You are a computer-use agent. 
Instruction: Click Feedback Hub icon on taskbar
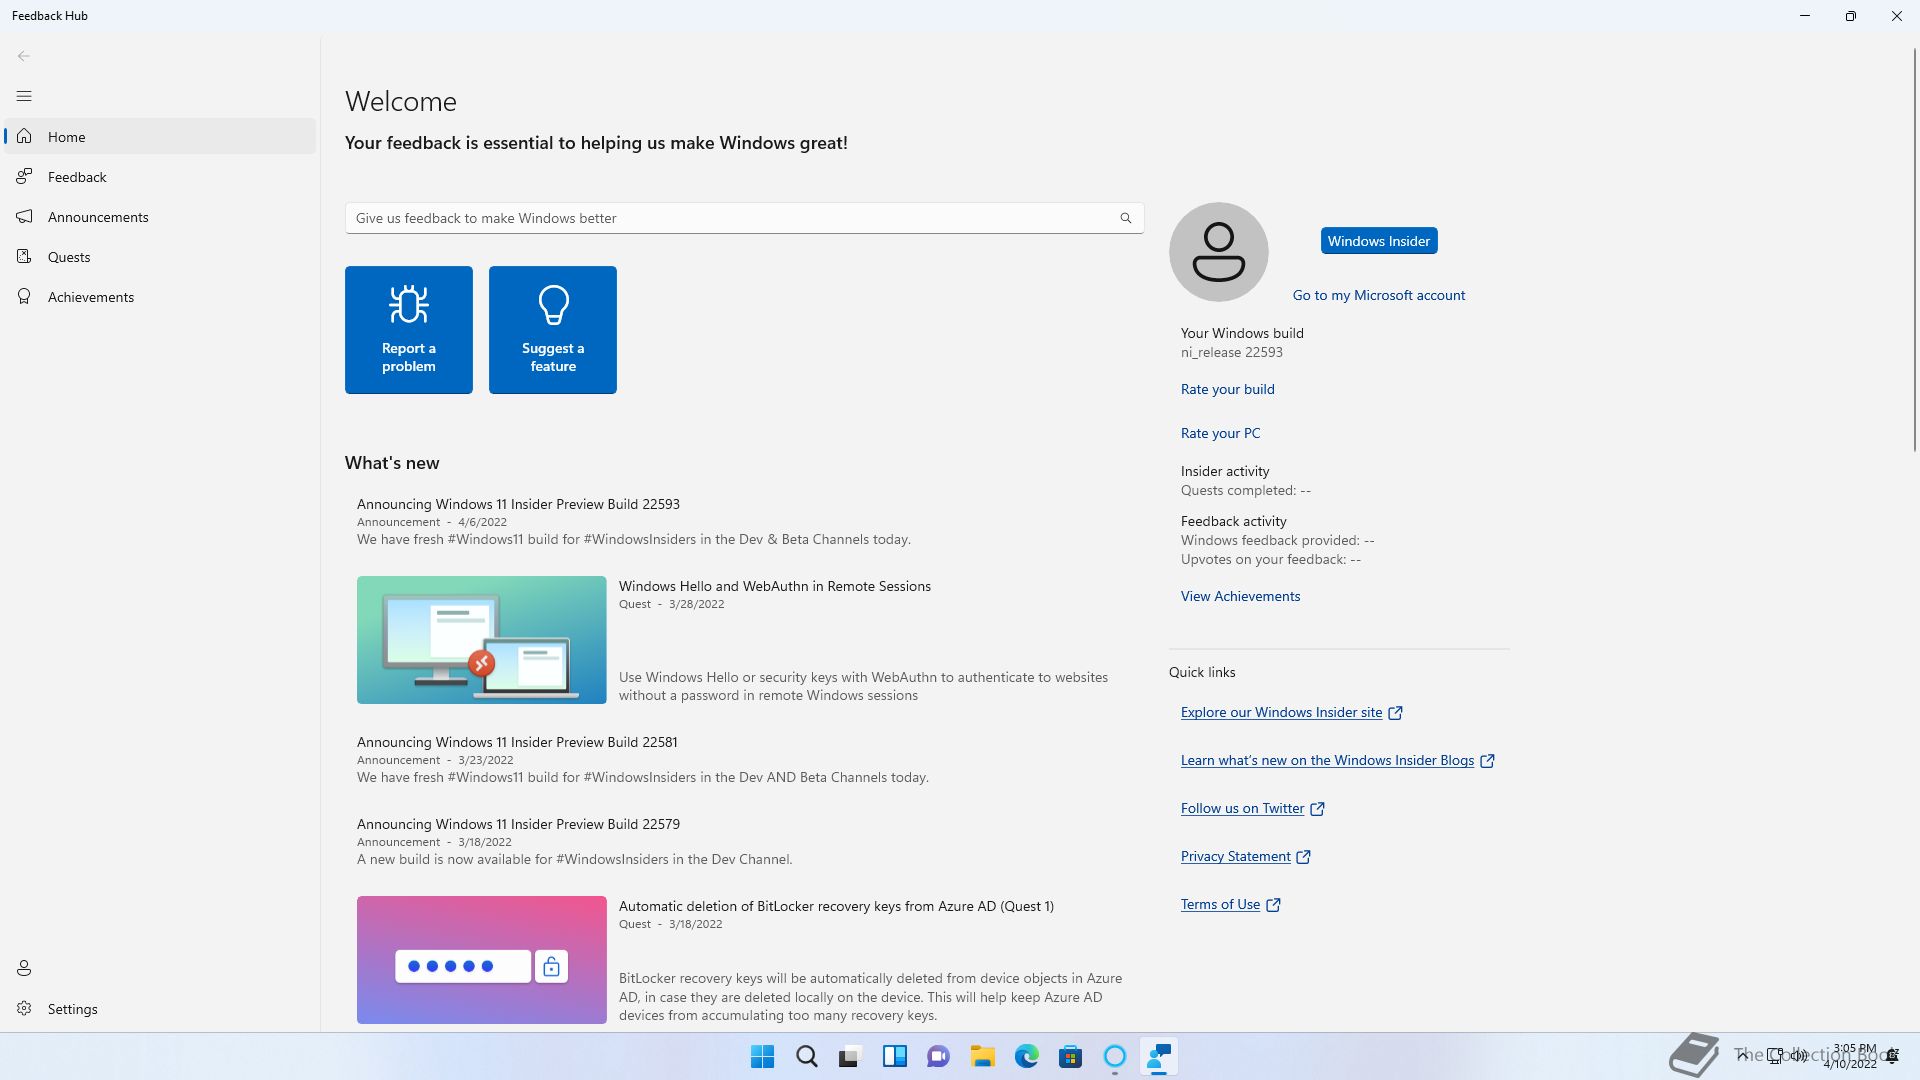[x=1158, y=1057]
